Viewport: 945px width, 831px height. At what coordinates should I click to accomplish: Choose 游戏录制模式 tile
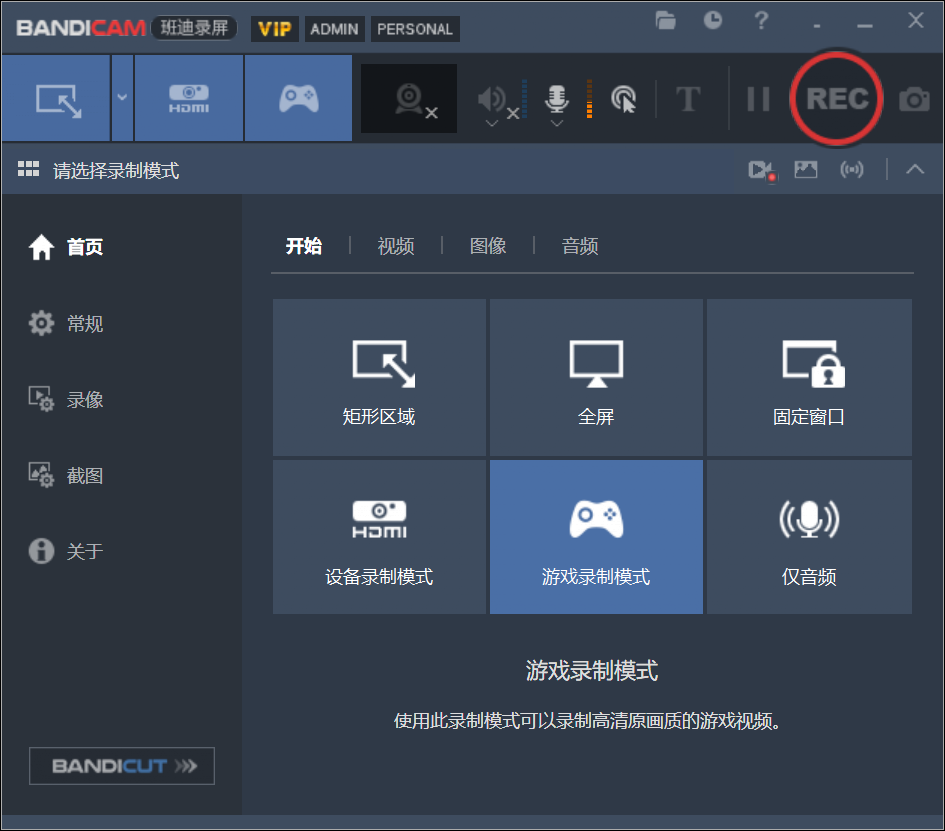[x=596, y=537]
